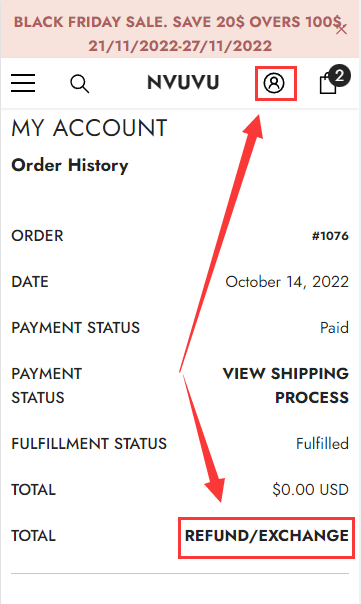
Task: Open the user account icon
Action: (274, 83)
